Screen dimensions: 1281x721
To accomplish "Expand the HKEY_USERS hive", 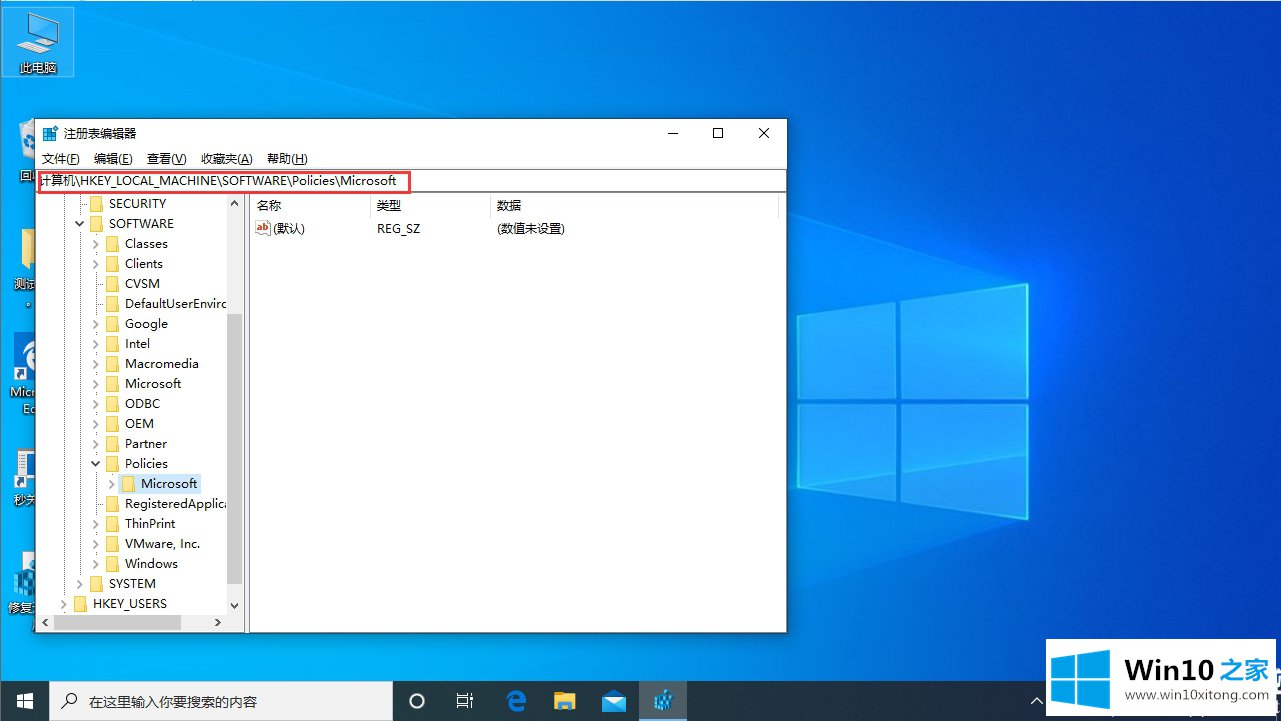I will (x=64, y=604).
